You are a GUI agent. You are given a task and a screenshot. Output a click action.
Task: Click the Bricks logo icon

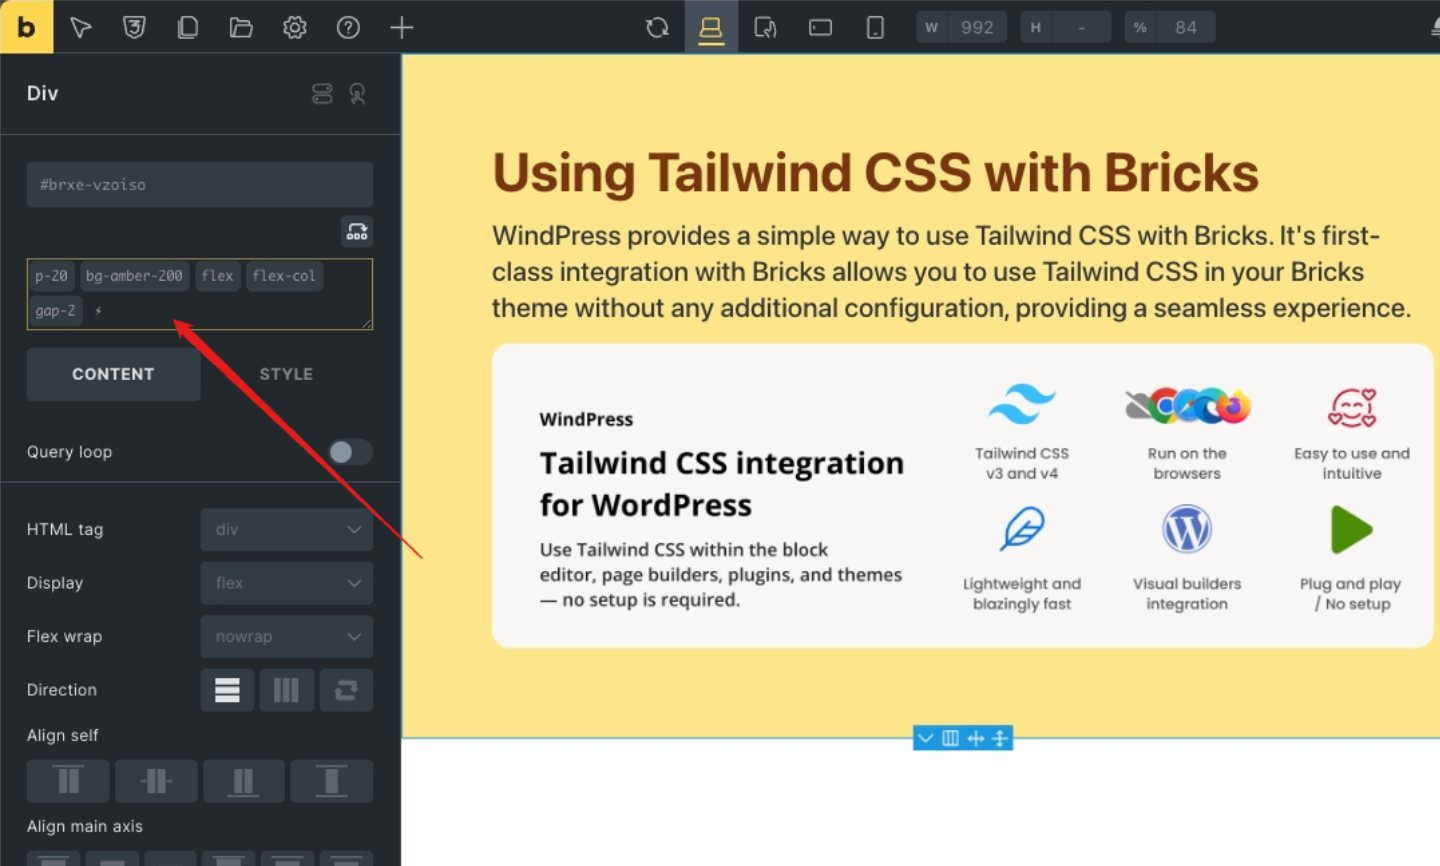26,27
